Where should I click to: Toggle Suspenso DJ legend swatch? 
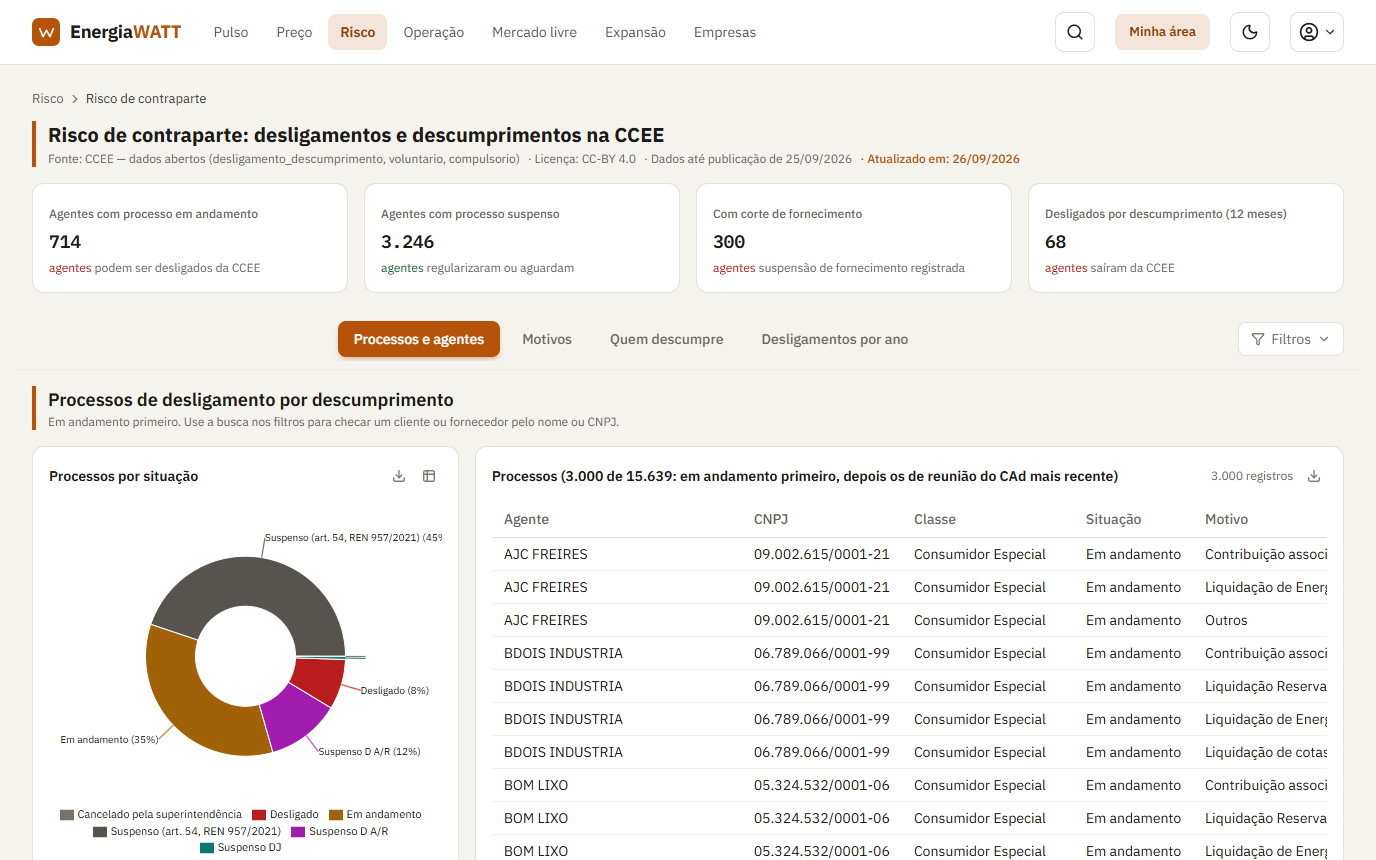[207, 848]
